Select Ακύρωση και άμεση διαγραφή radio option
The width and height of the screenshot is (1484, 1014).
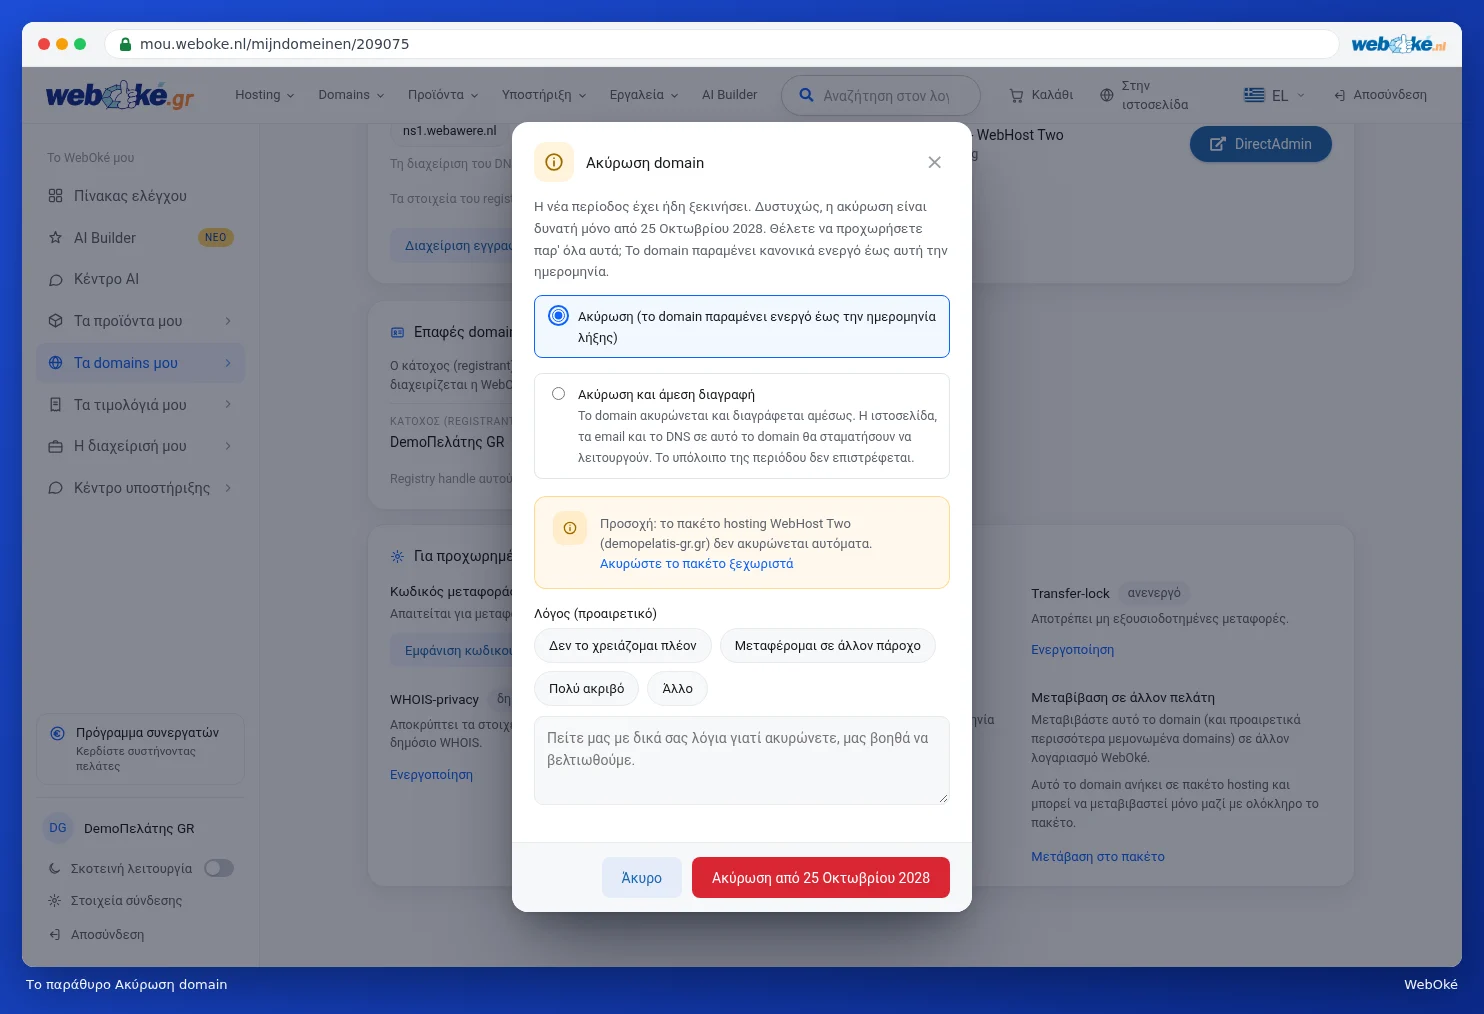[558, 394]
